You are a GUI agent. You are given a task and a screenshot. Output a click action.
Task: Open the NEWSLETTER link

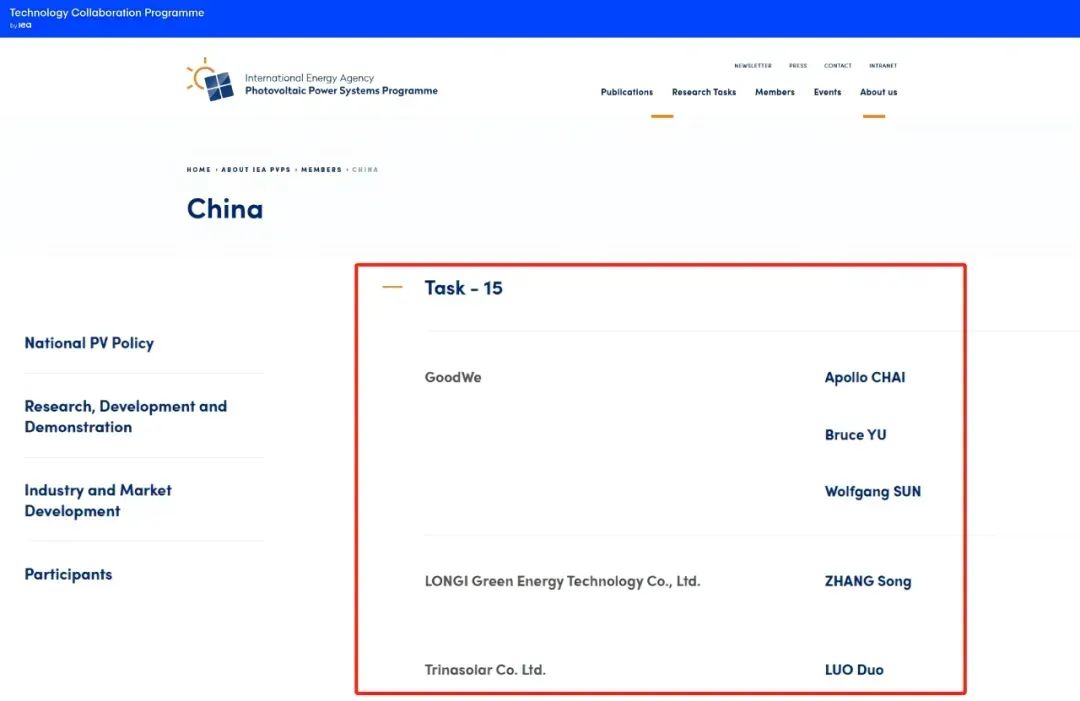(753, 65)
